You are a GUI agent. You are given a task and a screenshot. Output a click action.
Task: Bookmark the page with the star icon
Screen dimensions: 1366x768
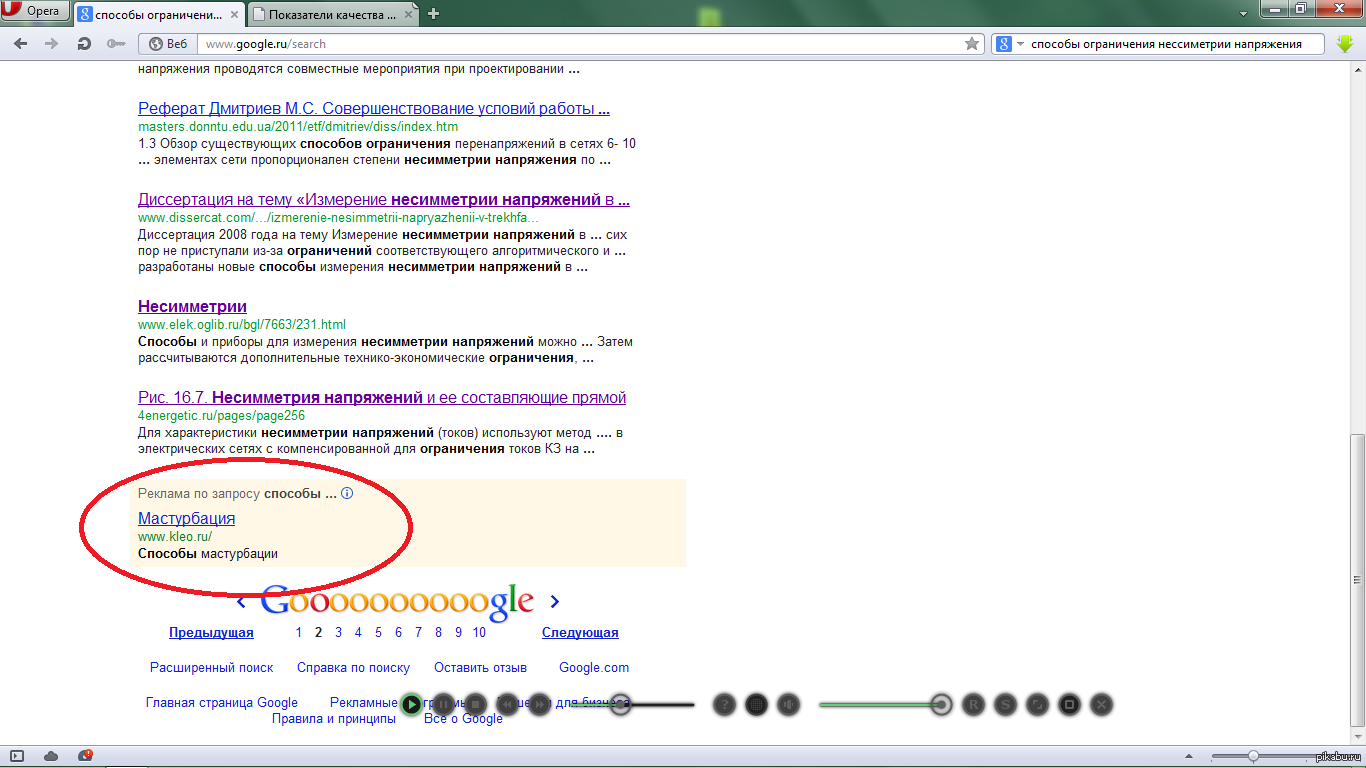[x=971, y=44]
